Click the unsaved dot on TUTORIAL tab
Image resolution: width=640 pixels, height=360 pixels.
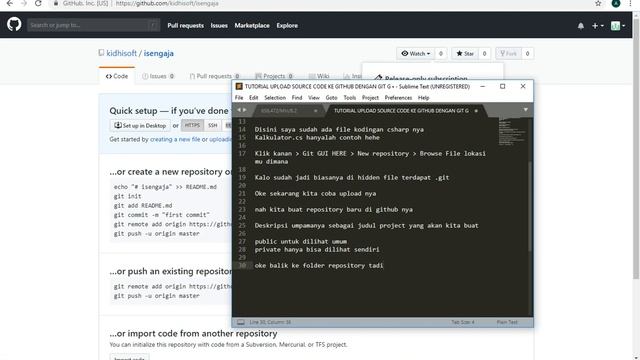coord(476,111)
